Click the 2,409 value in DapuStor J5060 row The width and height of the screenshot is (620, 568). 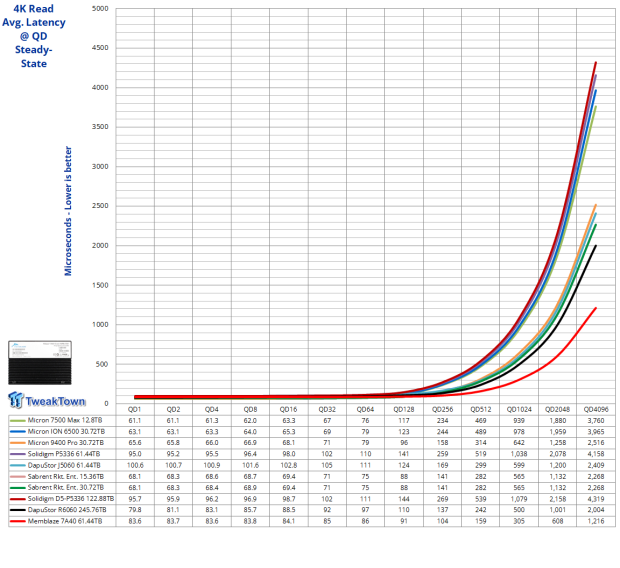[596, 465]
